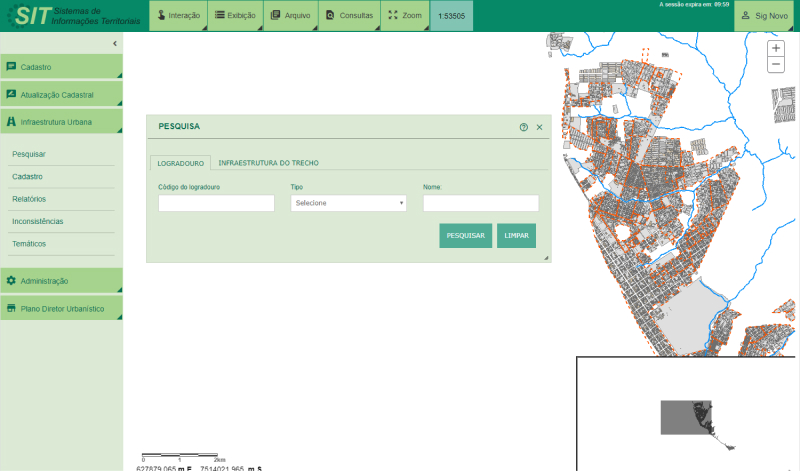Screen dimensions: 800x471
Task: Open the Exibição toolbar menu
Action: click(x=235, y=16)
